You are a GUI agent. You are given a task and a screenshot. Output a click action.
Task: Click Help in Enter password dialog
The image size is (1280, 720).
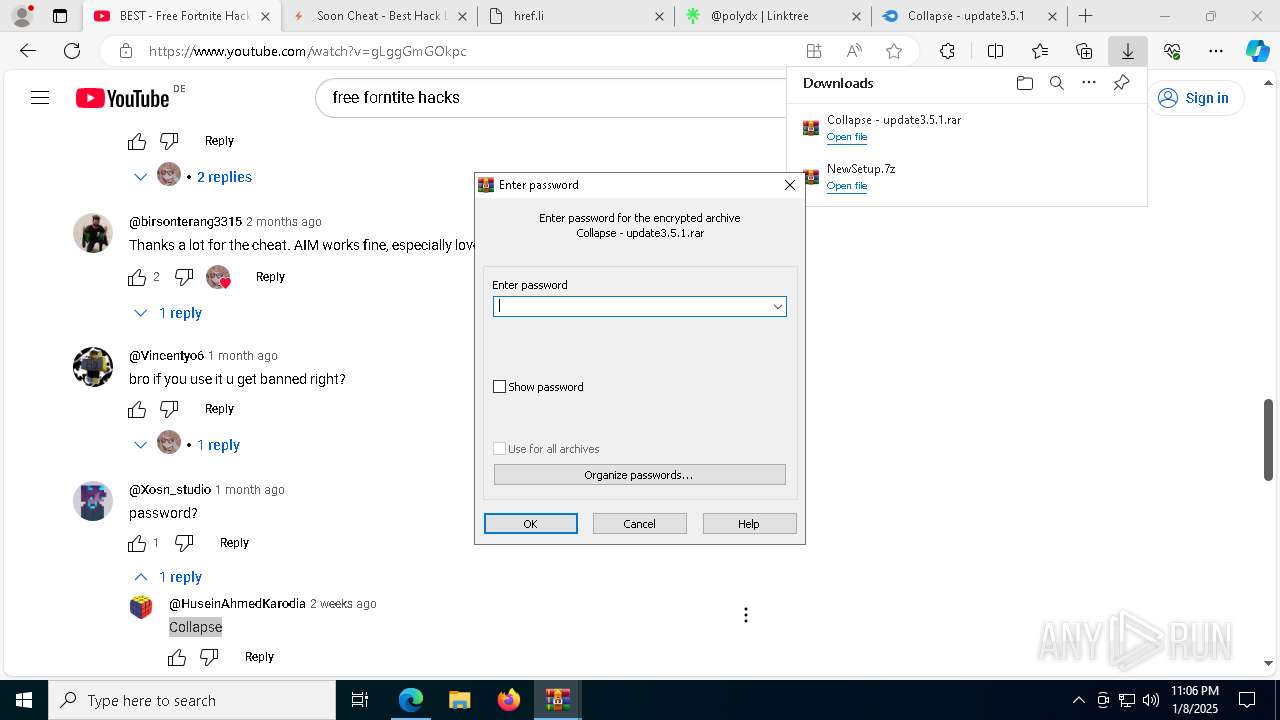tap(749, 524)
